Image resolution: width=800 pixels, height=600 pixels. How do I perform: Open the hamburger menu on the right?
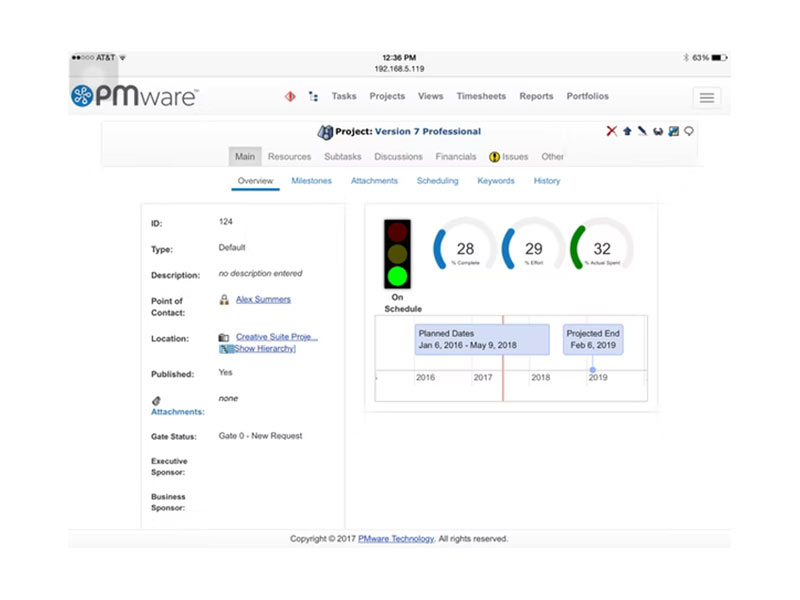click(x=706, y=97)
